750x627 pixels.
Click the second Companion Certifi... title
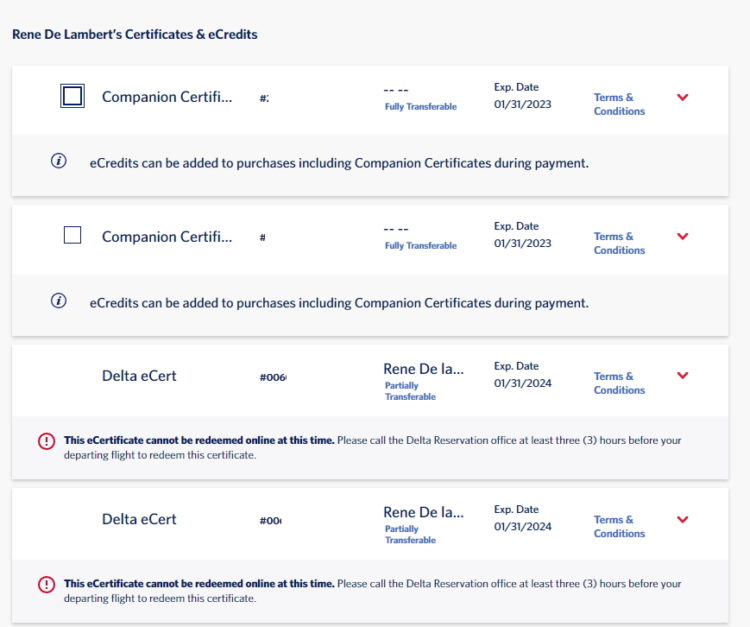[x=167, y=237]
